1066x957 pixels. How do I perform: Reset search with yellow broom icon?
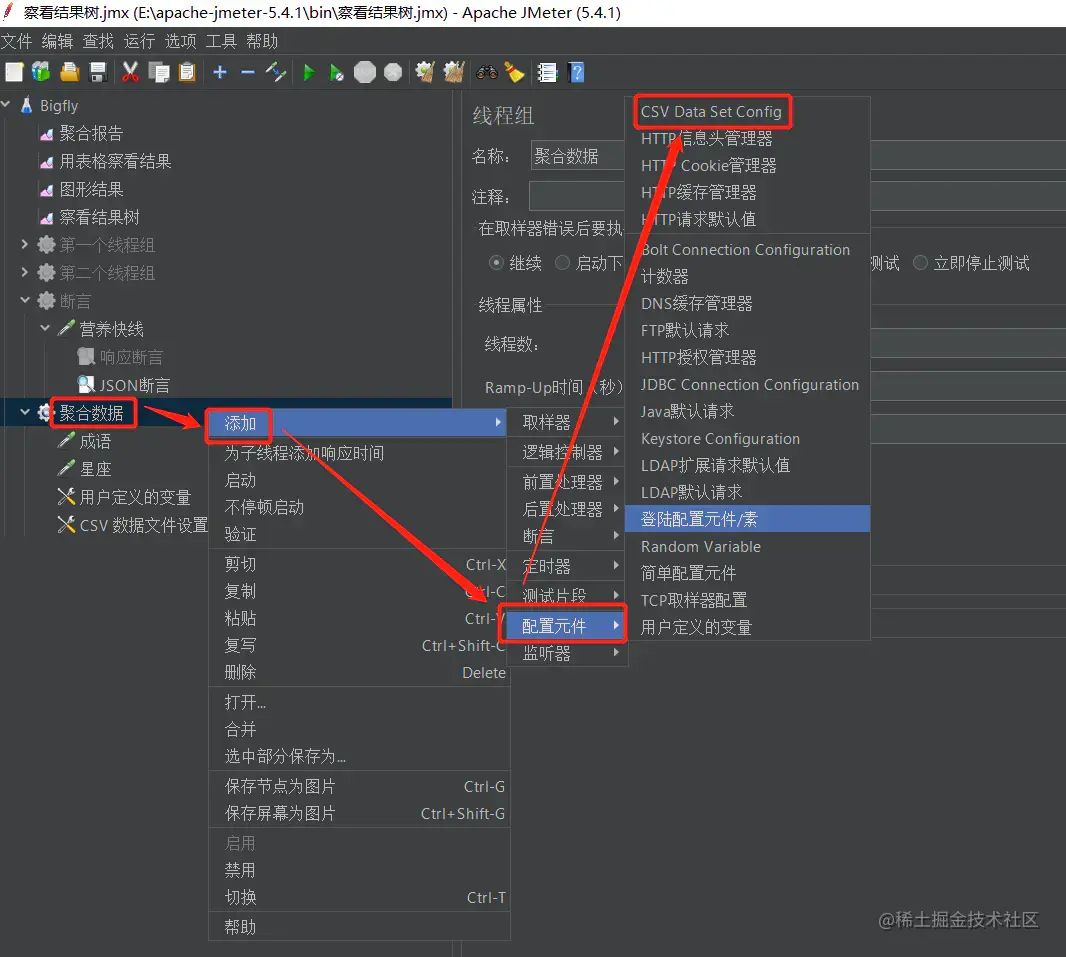[515, 72]
